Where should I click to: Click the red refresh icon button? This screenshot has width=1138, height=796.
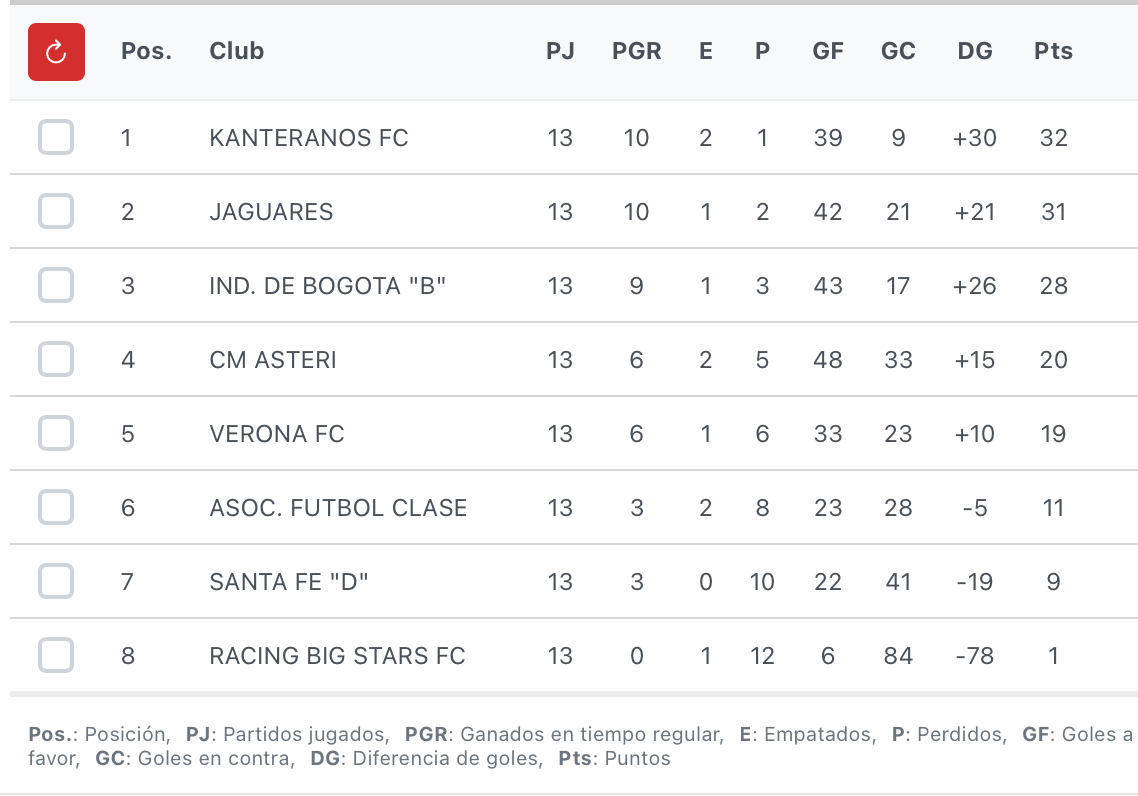(x=56, y=52)
